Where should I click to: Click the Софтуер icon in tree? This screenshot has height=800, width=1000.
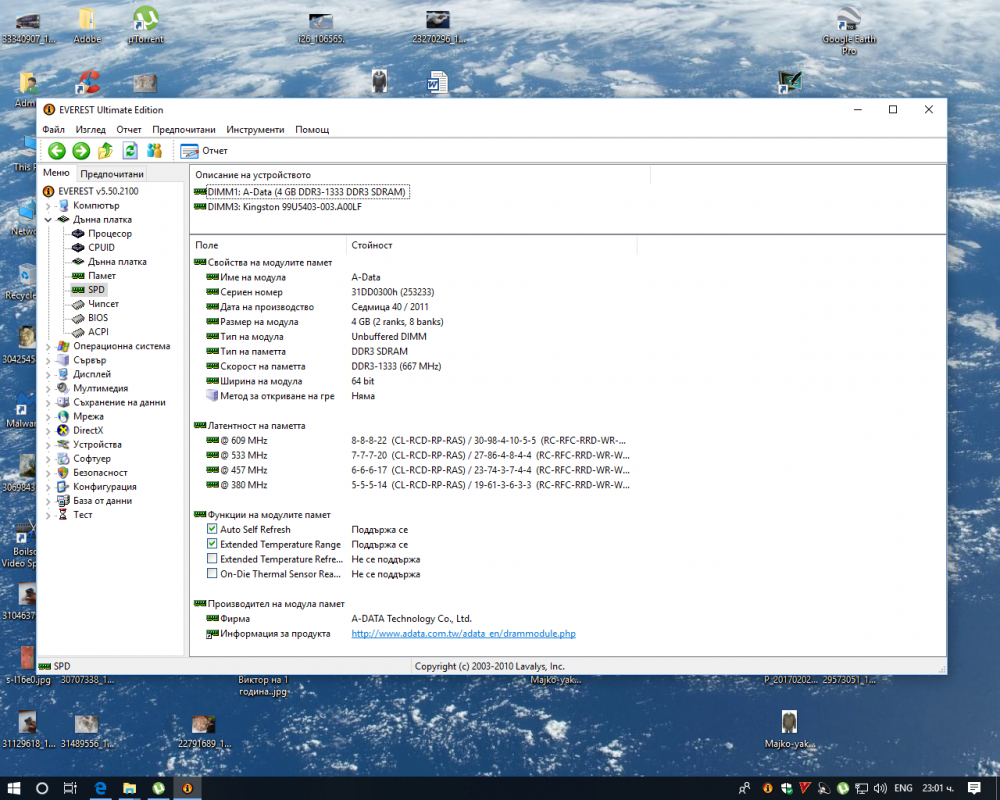tap(62, 458)
